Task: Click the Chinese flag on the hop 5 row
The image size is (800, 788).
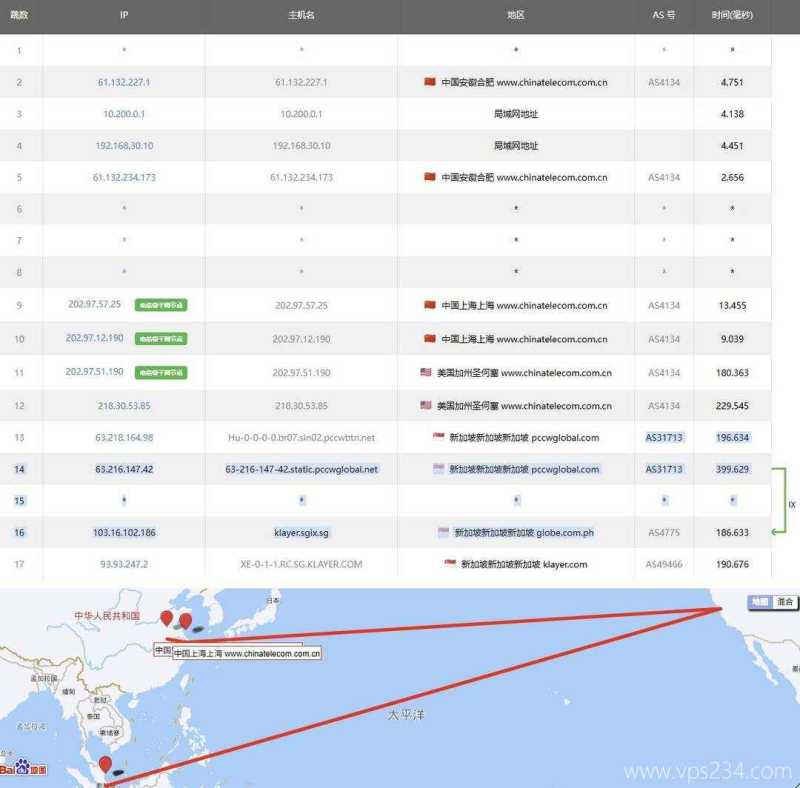Action: click(430, 177)
